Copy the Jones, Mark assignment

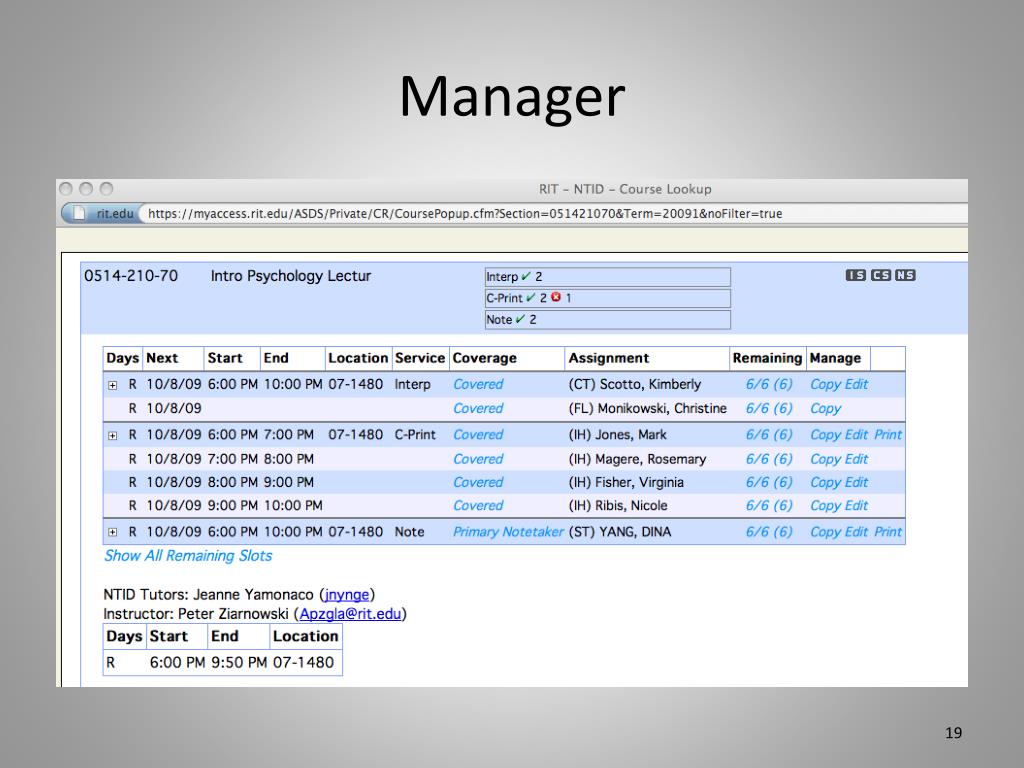point(825,435)
